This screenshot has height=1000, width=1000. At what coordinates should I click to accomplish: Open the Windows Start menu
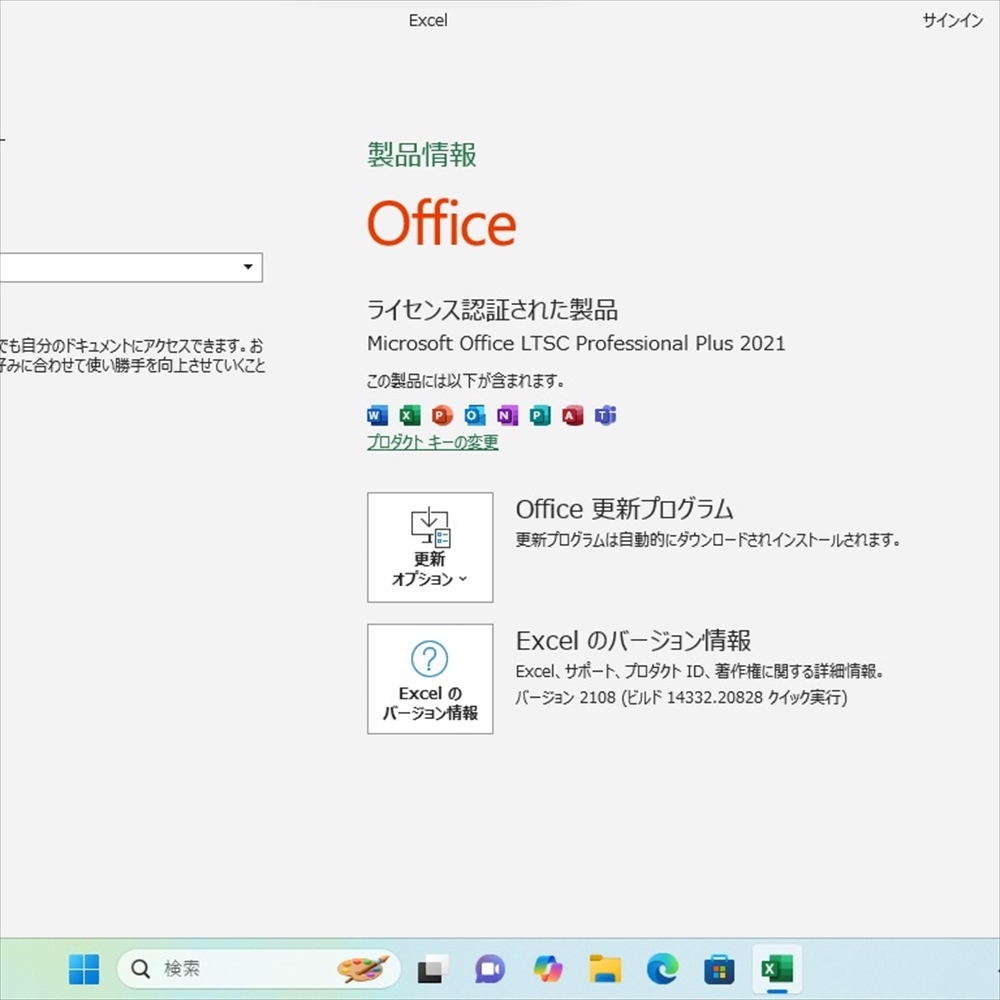pos(84,969)
